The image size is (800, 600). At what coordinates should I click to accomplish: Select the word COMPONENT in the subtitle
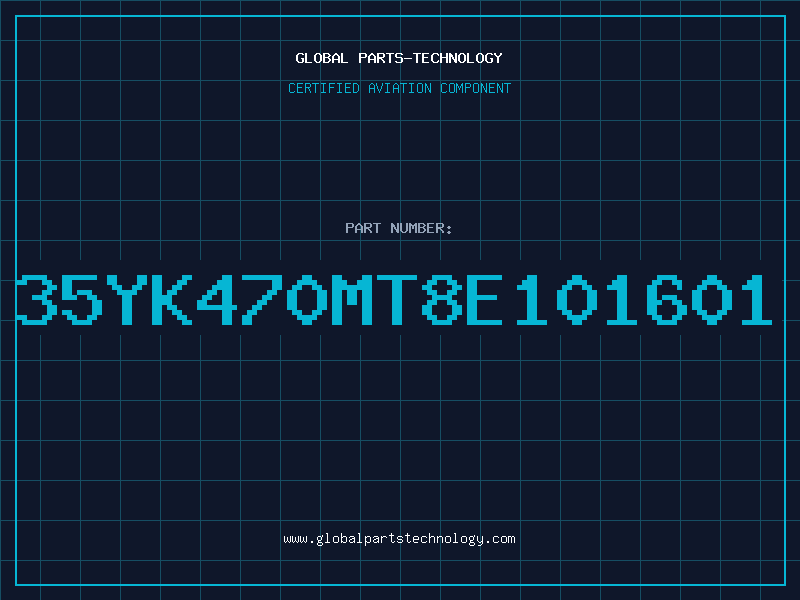[476, 88]
